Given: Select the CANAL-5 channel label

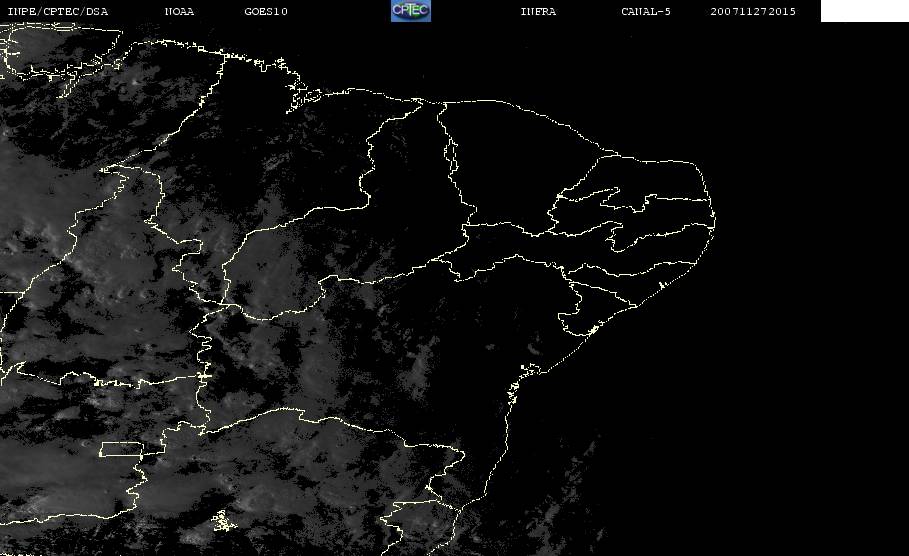Looking at the screenshot, I should tap(646, 12).
